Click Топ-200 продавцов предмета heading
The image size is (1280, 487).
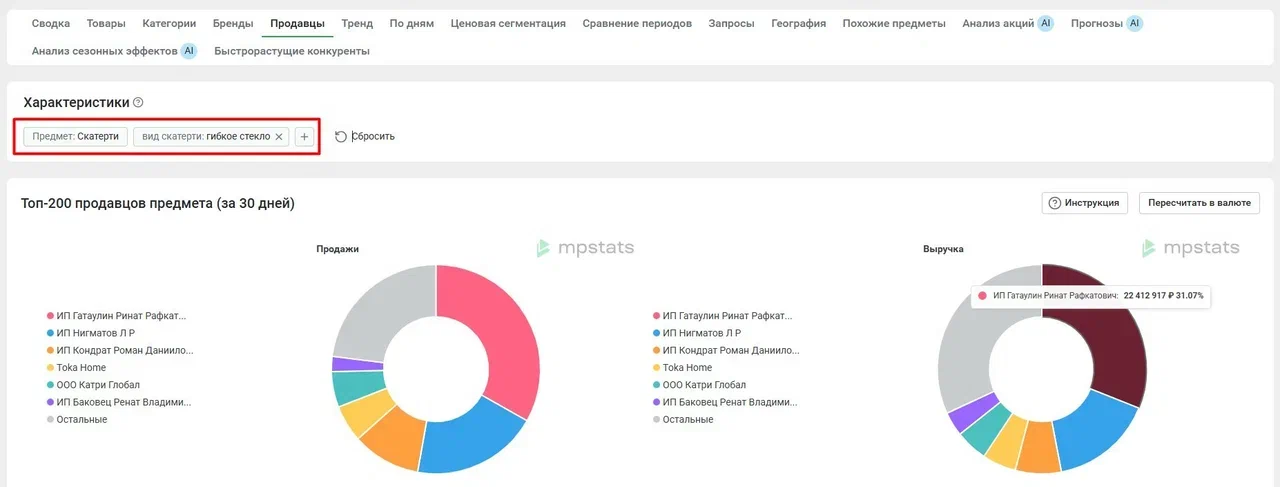click(x=158, y=204)
